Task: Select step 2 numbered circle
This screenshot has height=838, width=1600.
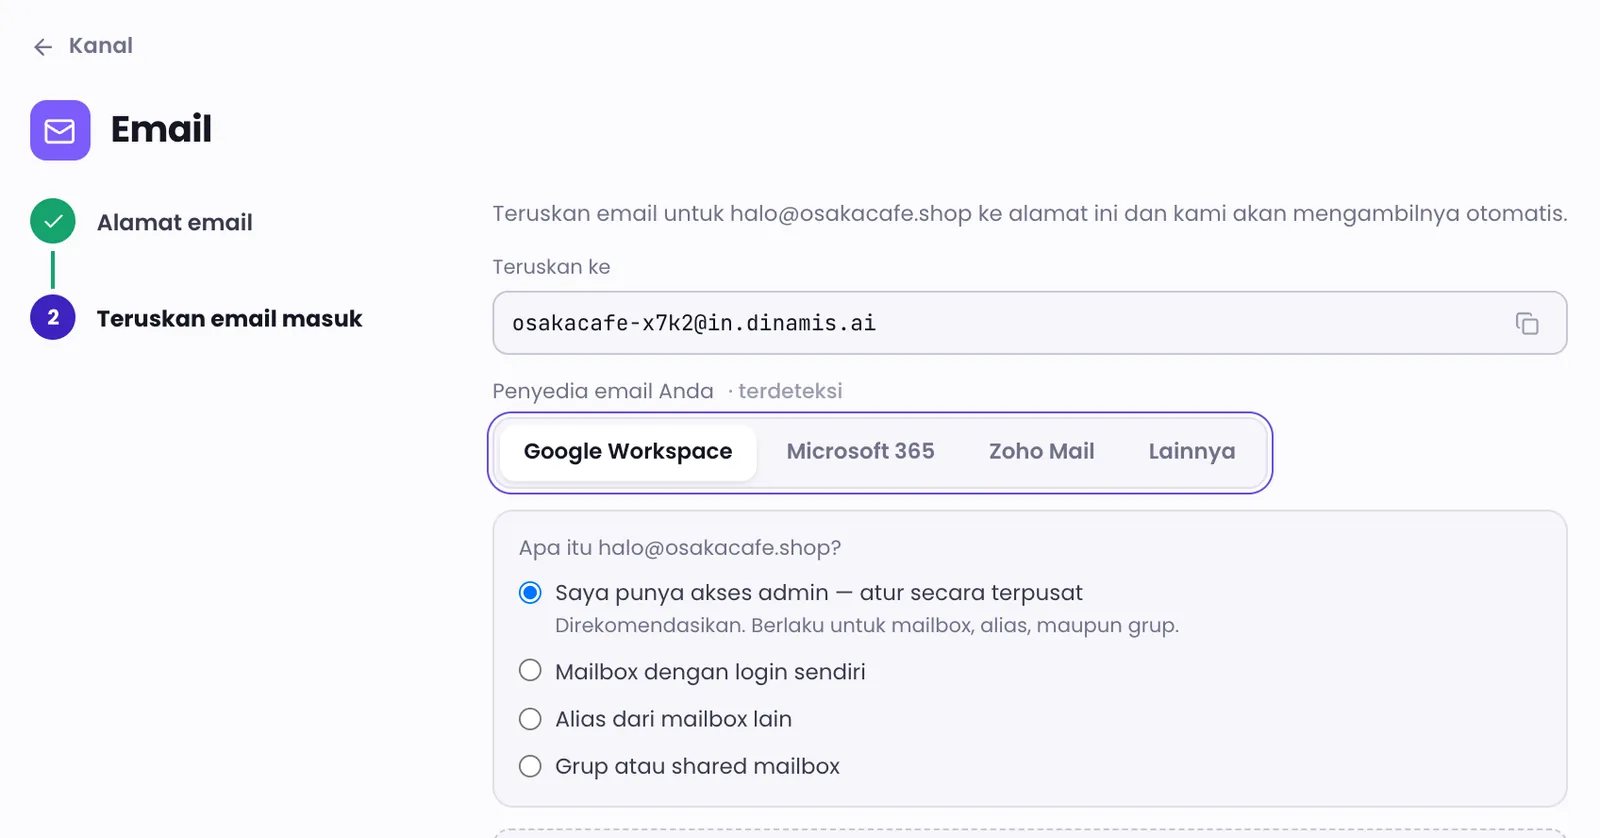Action: pos(53,318)
